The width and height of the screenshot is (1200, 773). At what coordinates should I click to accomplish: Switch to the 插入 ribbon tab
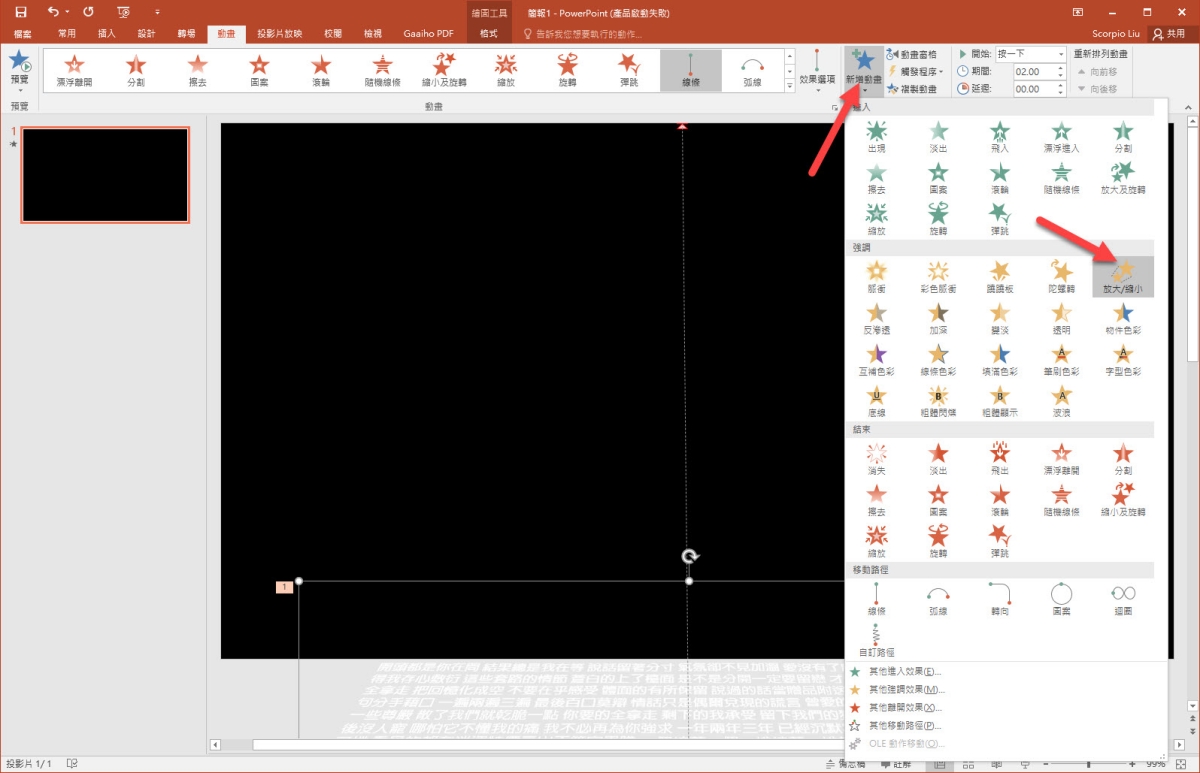[106, 33]
